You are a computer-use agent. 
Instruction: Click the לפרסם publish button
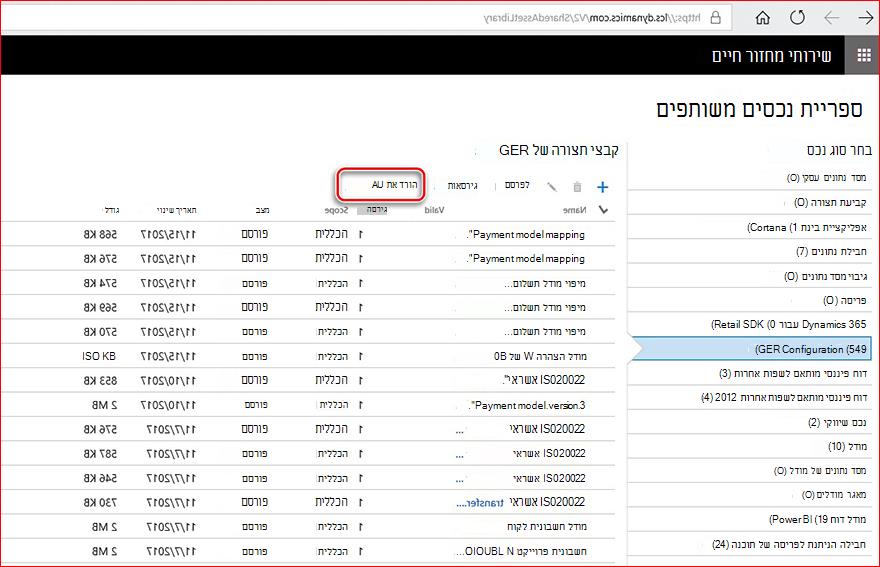coord(517,185)
